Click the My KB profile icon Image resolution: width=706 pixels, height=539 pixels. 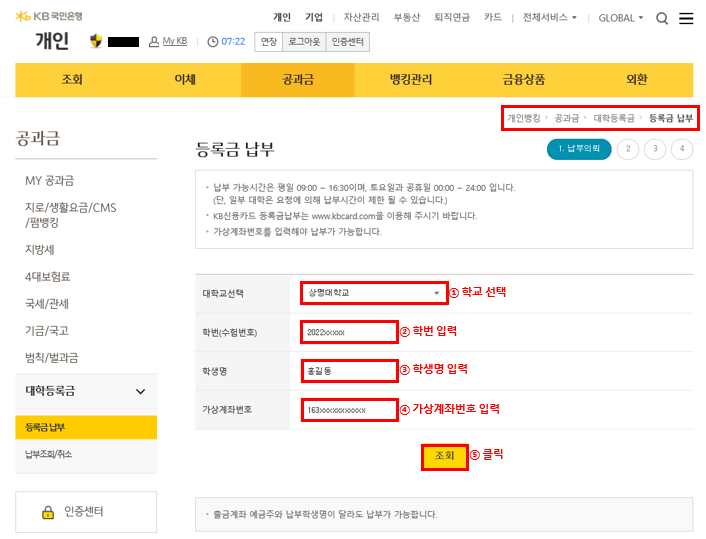pyautogui.click(x=153, y=41)
